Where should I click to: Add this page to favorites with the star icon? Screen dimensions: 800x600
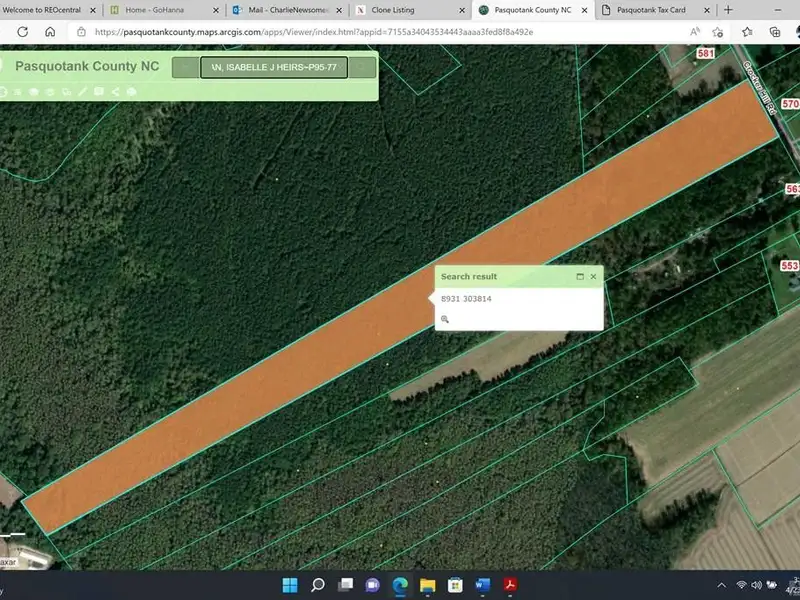[x=719, y=32]
